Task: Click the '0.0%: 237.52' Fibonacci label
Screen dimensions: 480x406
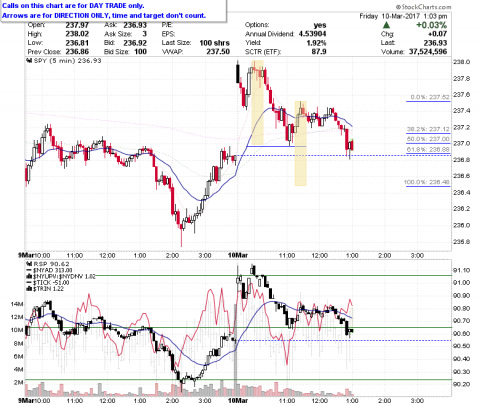Action: coord(430,97)
